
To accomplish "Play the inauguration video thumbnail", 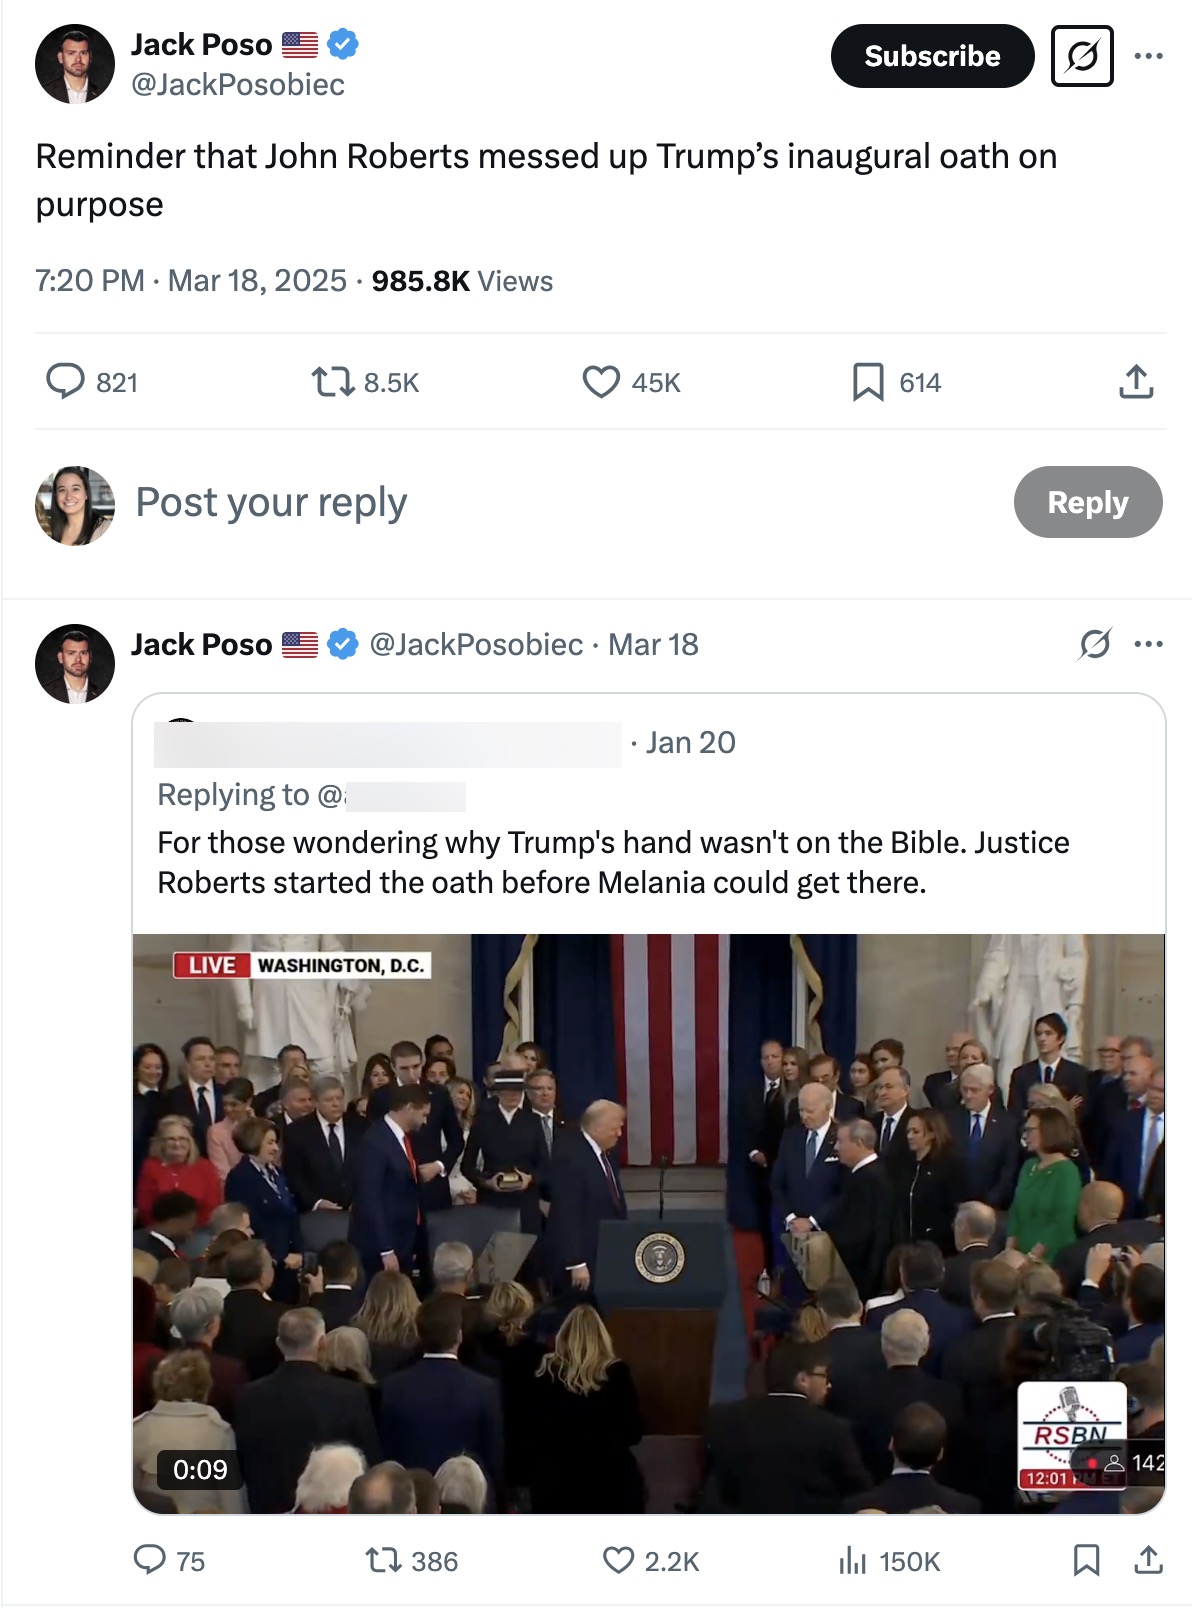I will [x=648, y=1222].
